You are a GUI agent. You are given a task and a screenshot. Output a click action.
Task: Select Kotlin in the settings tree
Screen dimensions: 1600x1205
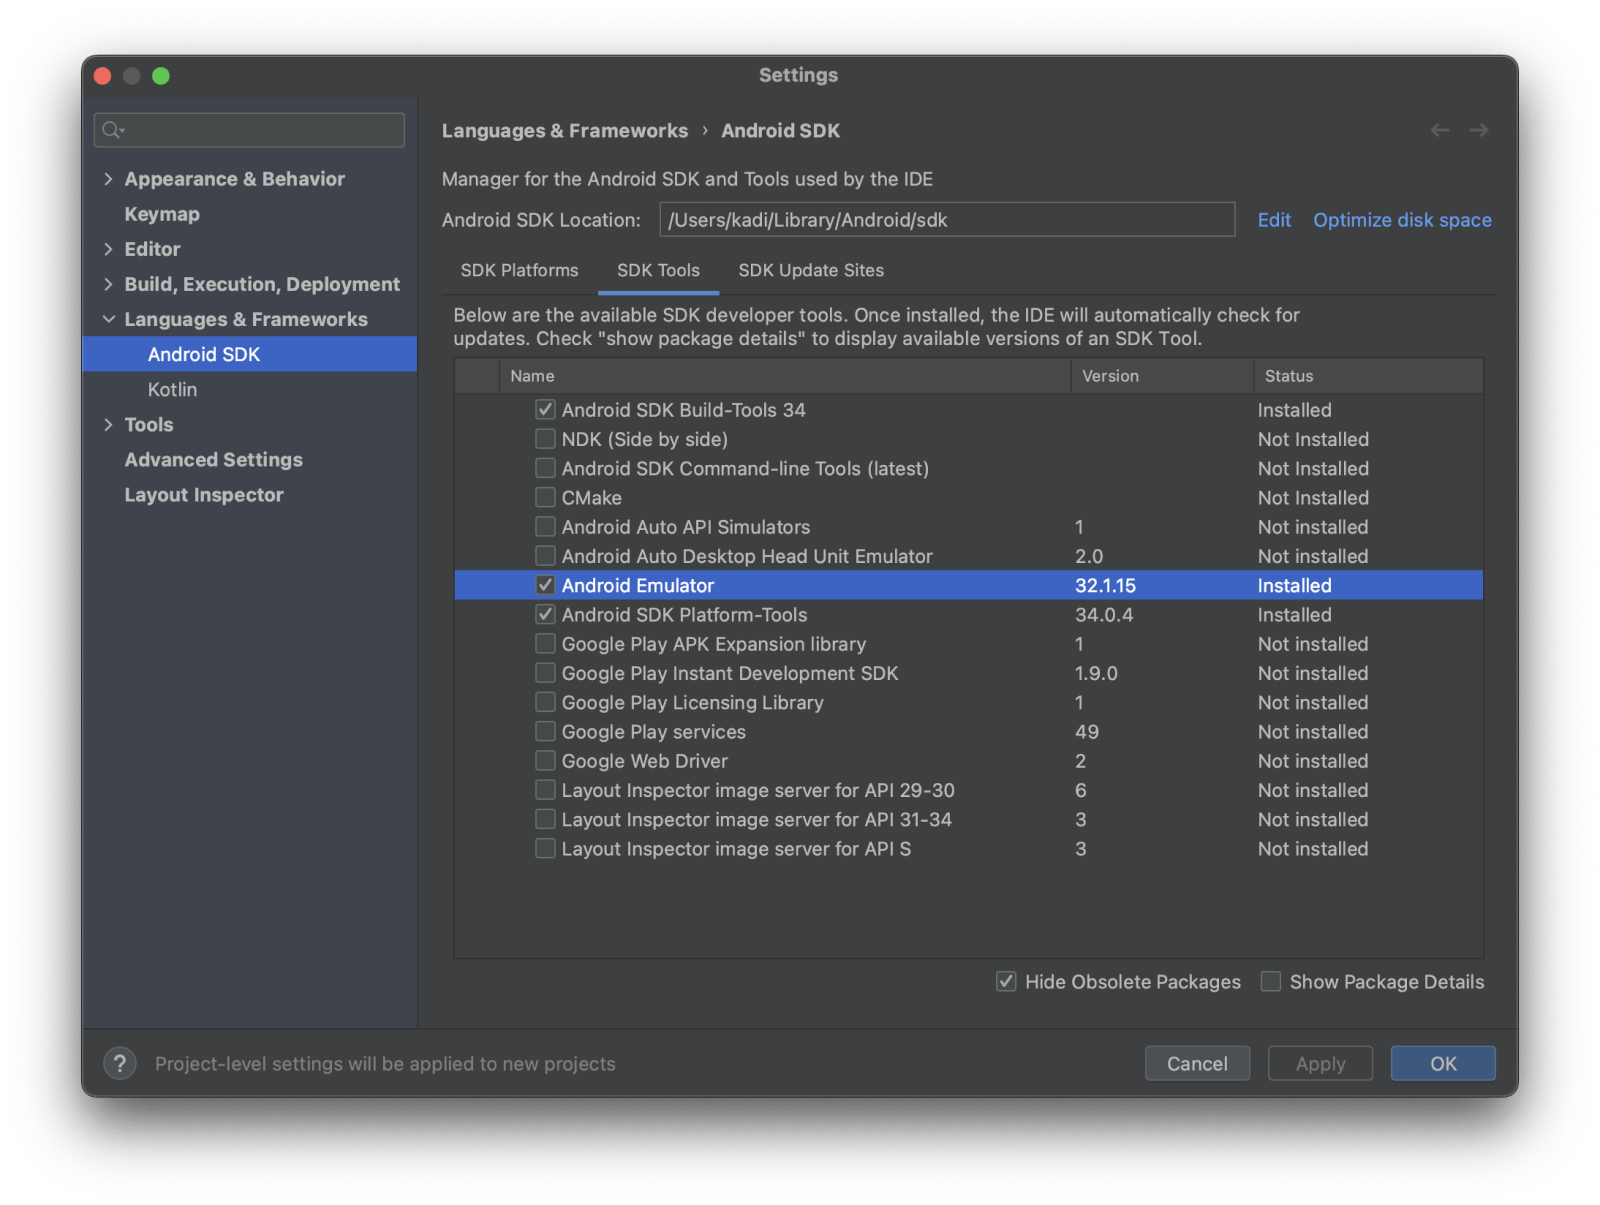(x=172, y=390)
